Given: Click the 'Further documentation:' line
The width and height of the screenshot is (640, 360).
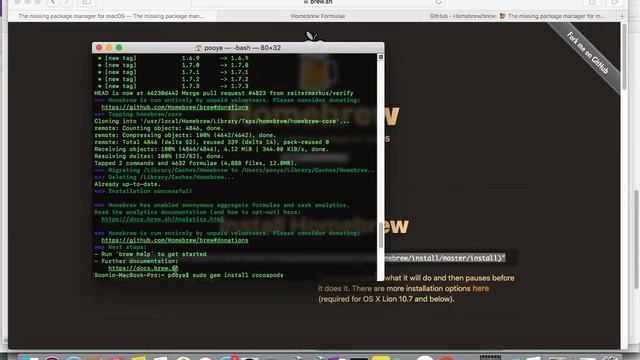Looking at the screenshot, I should point(136,261).
